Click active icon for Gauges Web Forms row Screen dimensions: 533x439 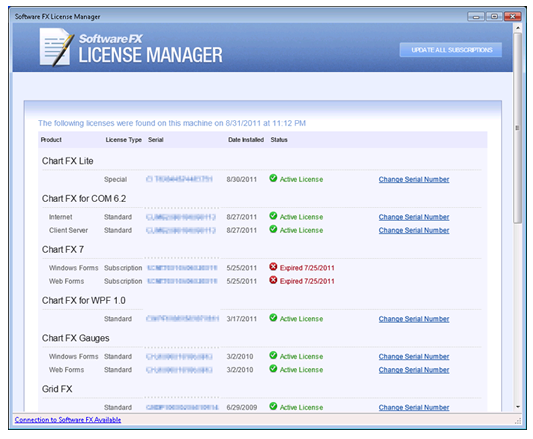(273, 369)
